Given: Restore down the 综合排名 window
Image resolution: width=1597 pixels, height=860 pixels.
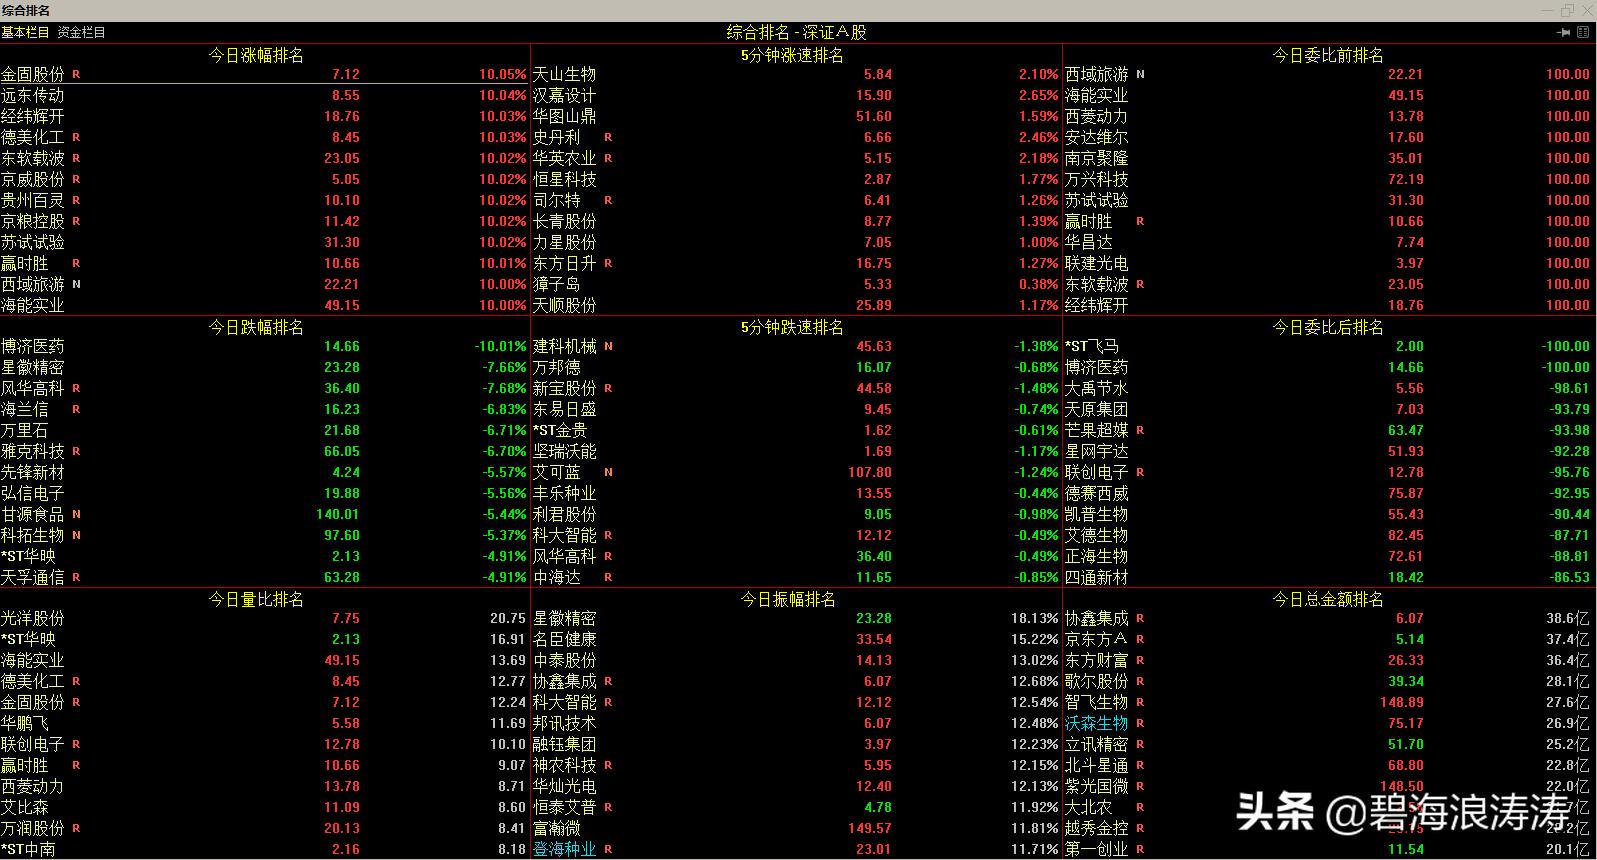Looking at the screenshot, I should (x=1567, y=10).
